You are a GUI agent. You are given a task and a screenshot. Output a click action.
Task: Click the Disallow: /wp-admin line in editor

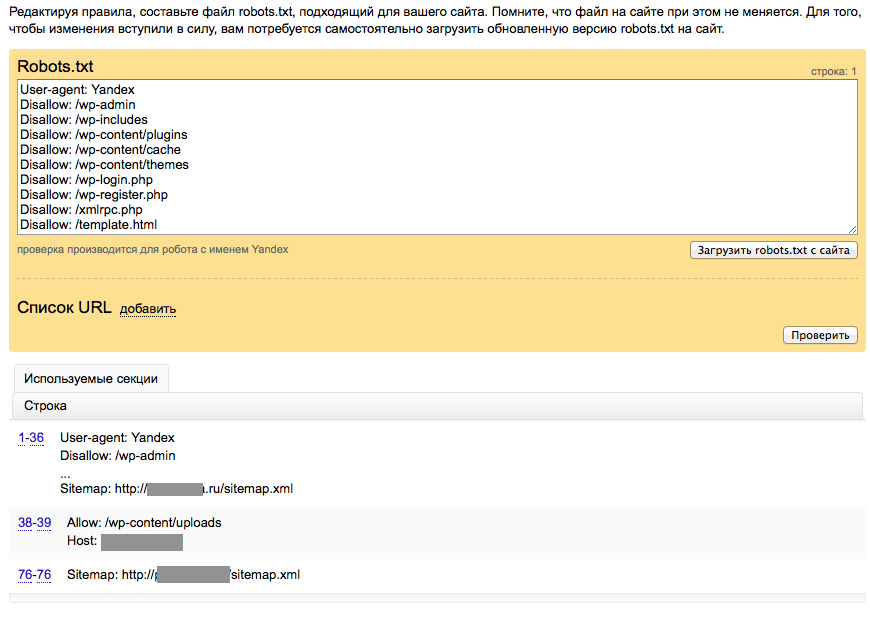pyautogui.click(x=77, y=105)
